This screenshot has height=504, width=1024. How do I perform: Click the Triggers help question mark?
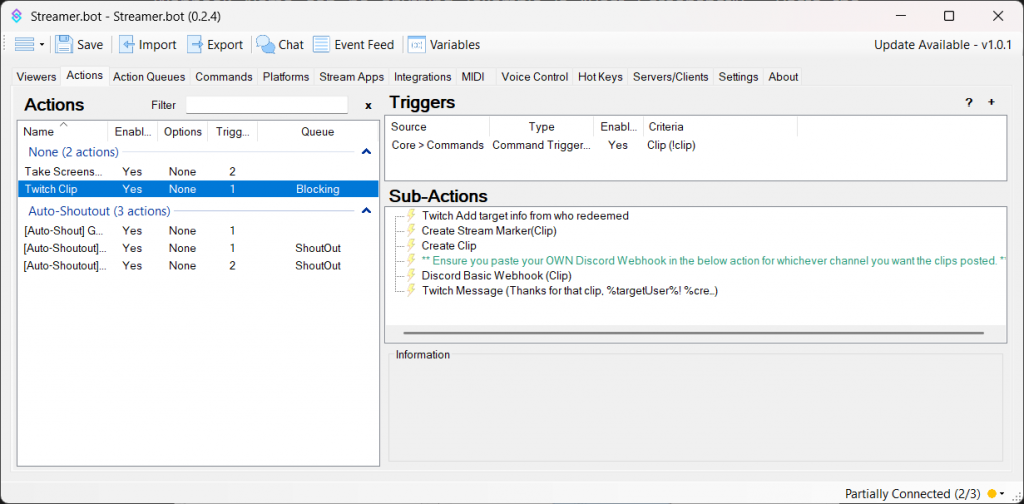[968, 103]
